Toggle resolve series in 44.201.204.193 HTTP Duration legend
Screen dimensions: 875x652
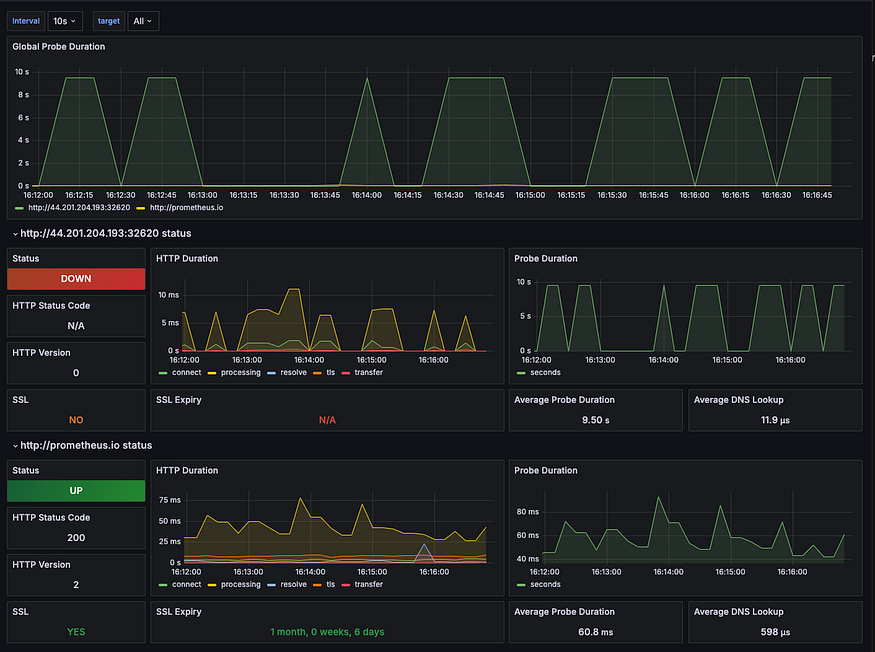[x=294, y=372]
